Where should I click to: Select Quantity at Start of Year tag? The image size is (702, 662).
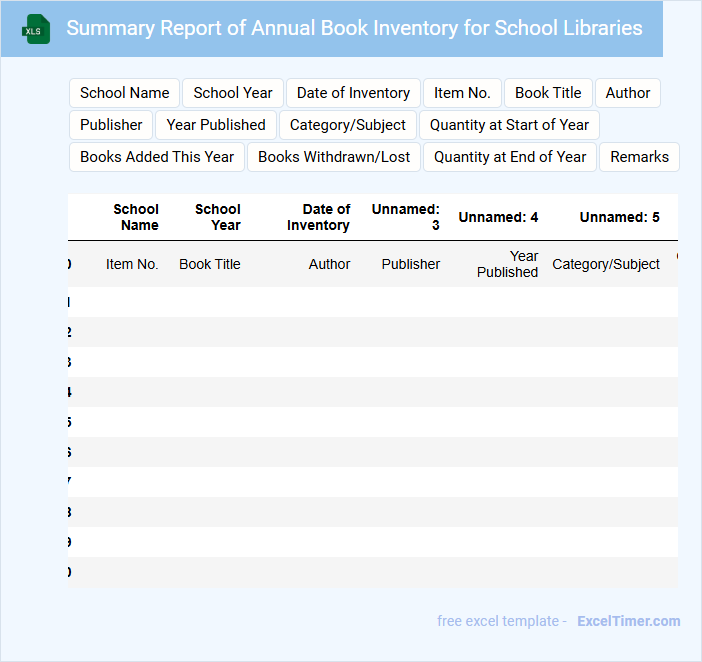[509, 125]
